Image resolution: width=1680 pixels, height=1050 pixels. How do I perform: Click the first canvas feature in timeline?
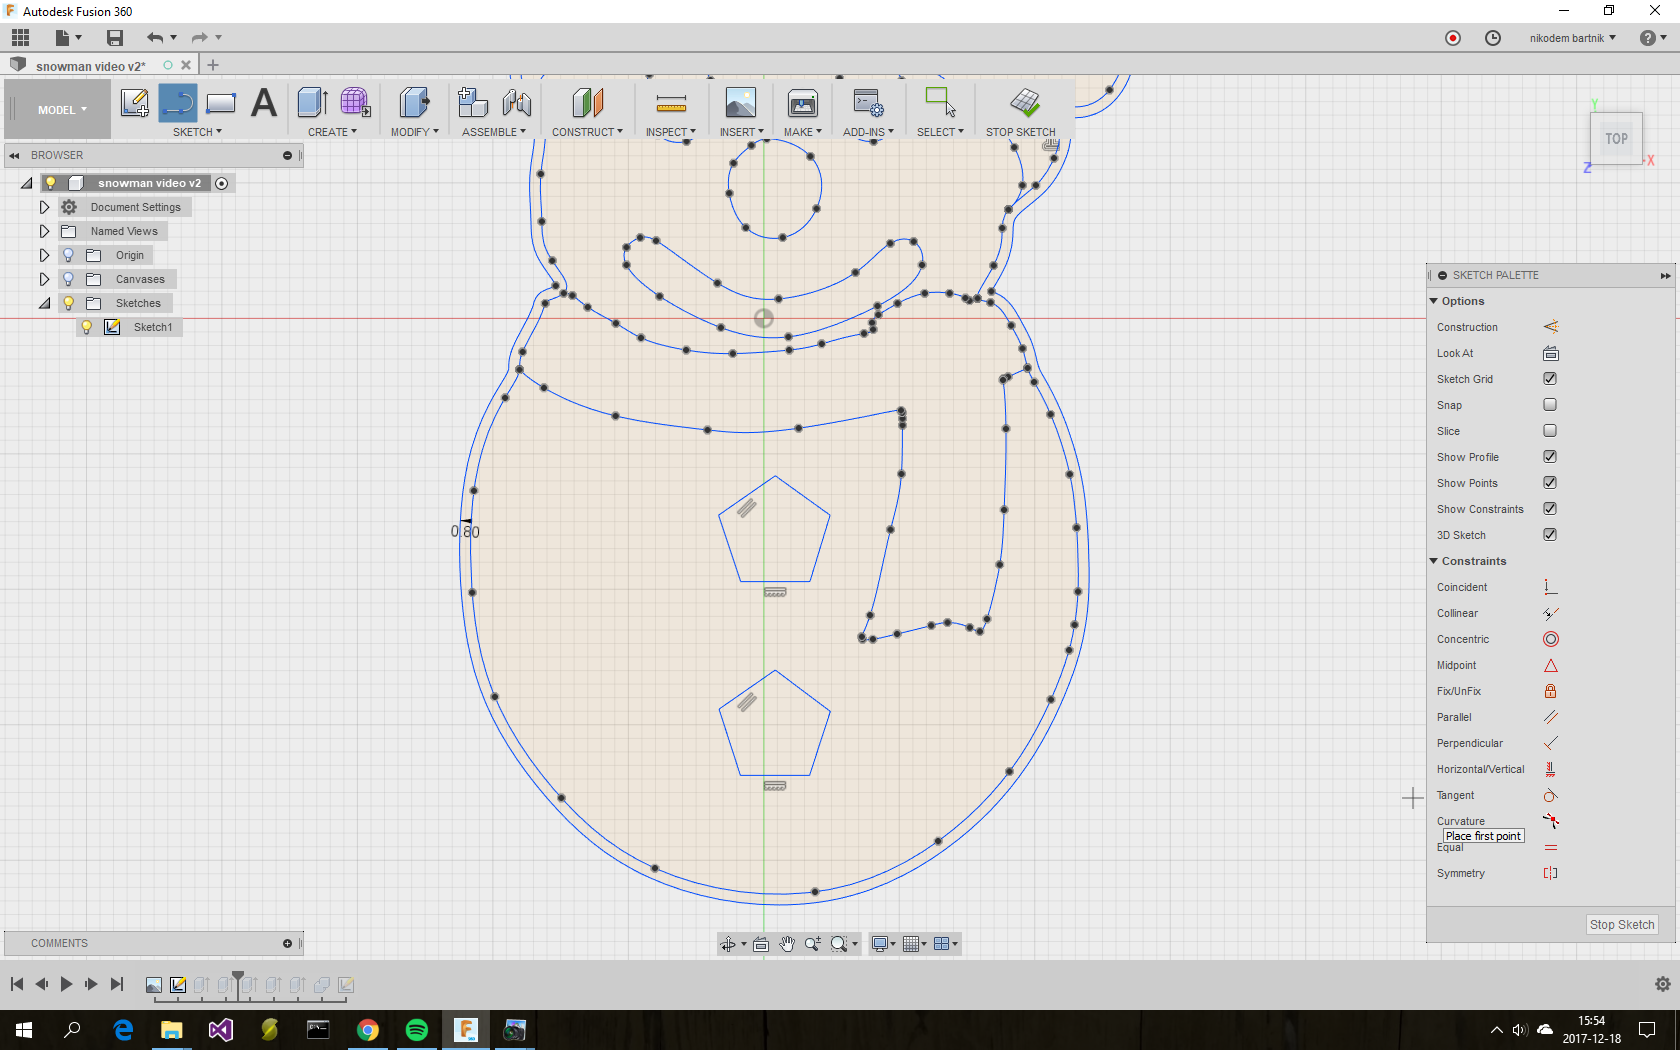coord(154,985)
